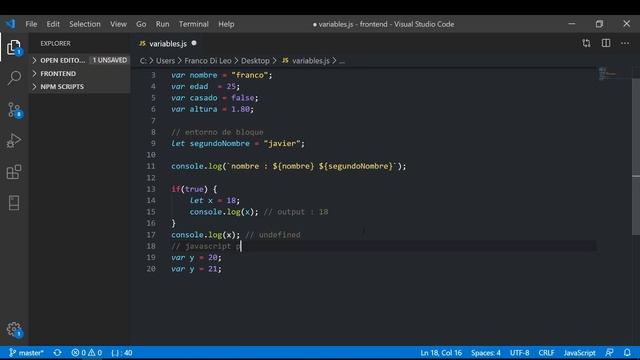Open the Run menu
Image resolution: width=640 pixels, height=360 pixels.
(x=162, y=24)
